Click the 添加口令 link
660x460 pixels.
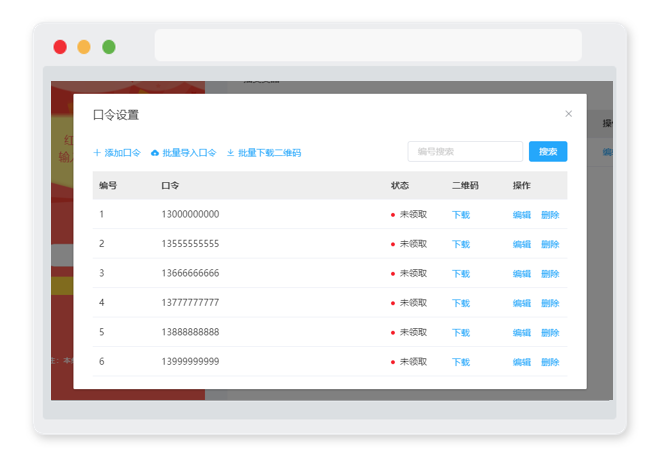point(117,152)
